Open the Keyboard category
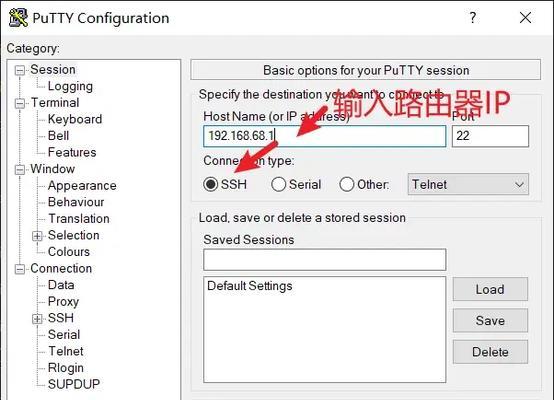 coord(75,119)
